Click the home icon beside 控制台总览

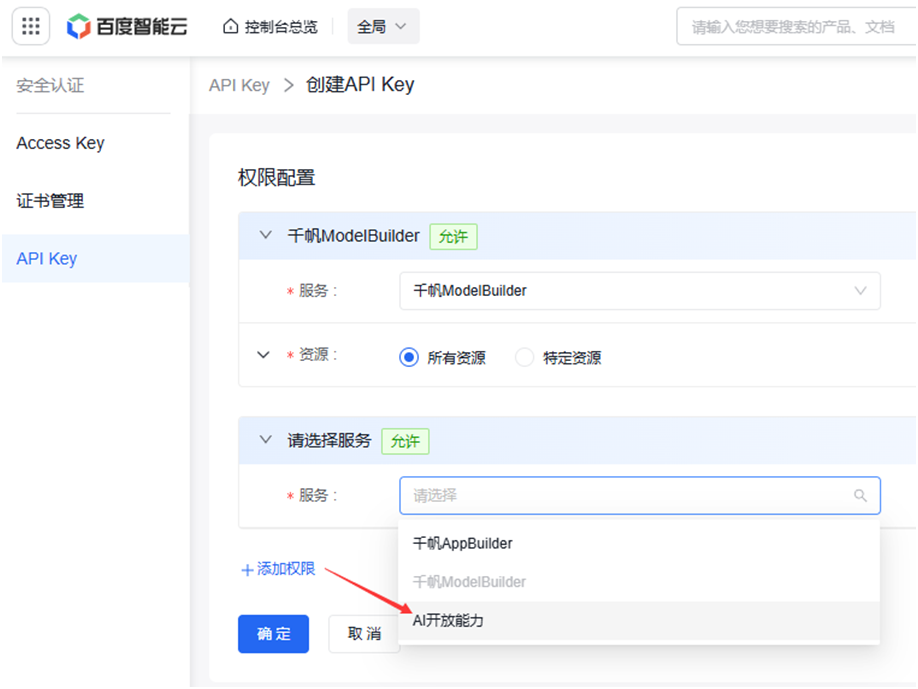pyautogui.click(x=230, y=26)
